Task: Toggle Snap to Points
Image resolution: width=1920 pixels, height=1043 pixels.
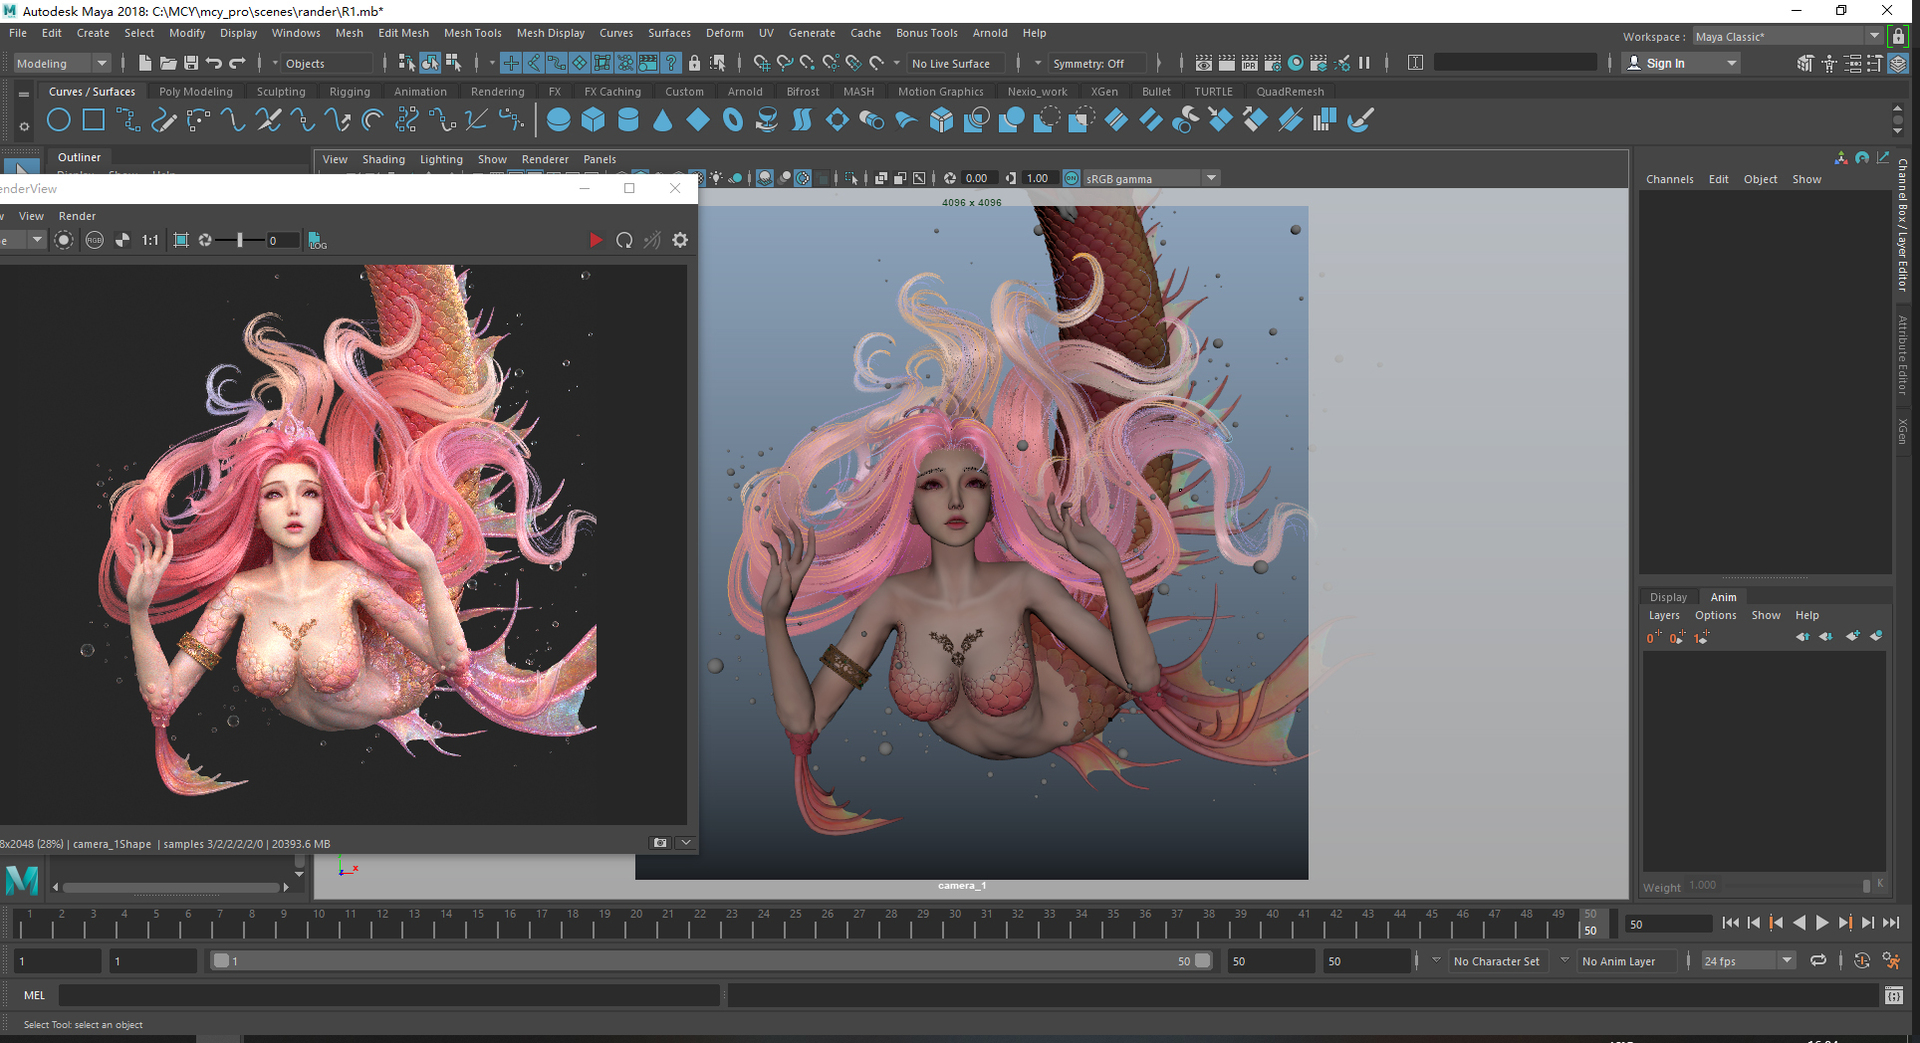Action: pyautogui.click(x=808, y=63)
